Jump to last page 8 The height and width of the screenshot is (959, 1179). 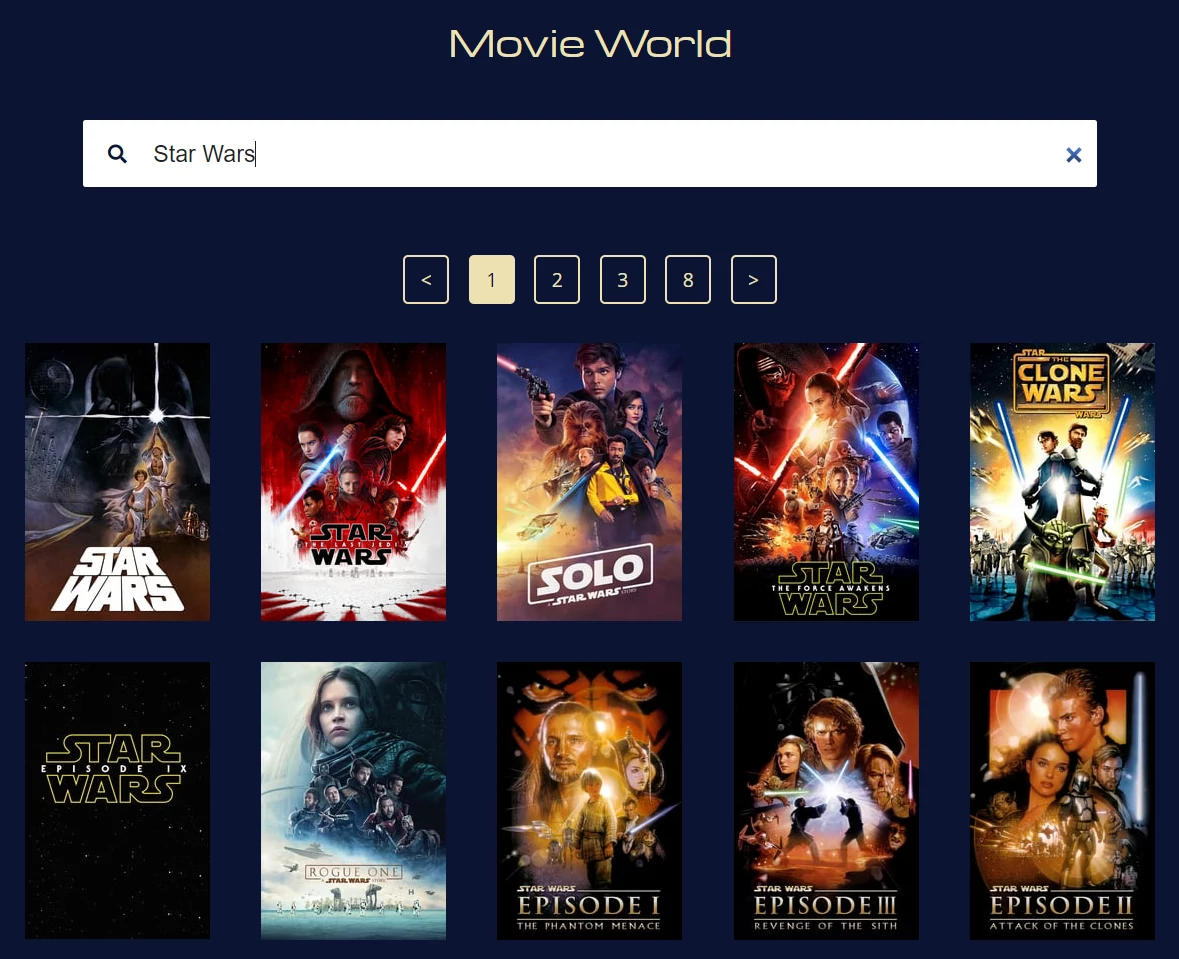688,280
